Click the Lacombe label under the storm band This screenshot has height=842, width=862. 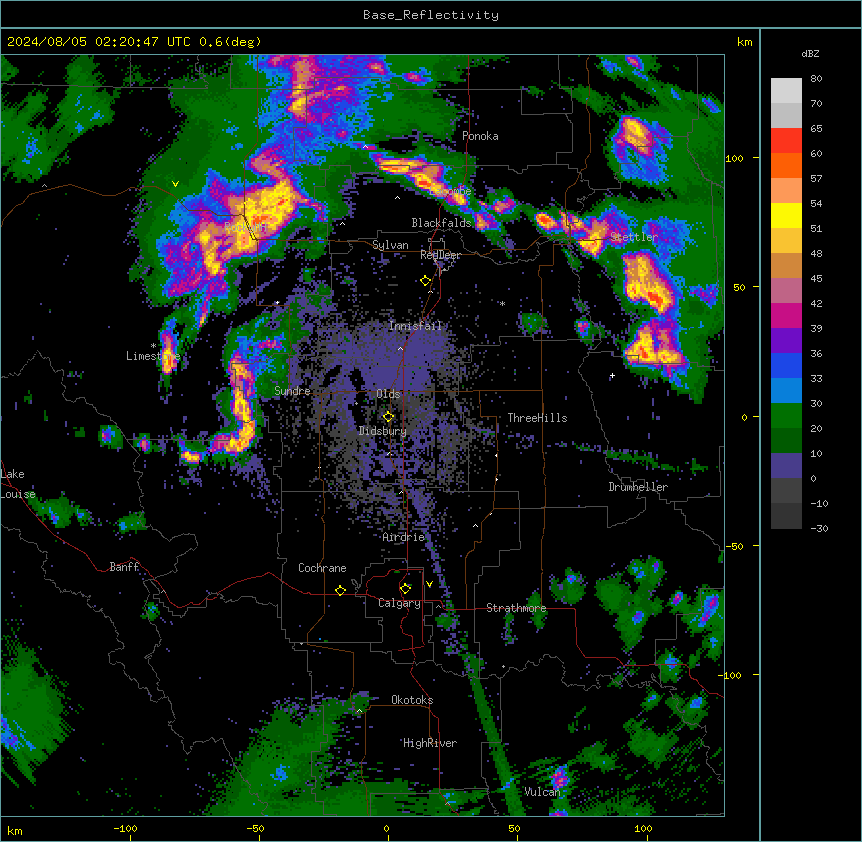(x=450, y=191)
